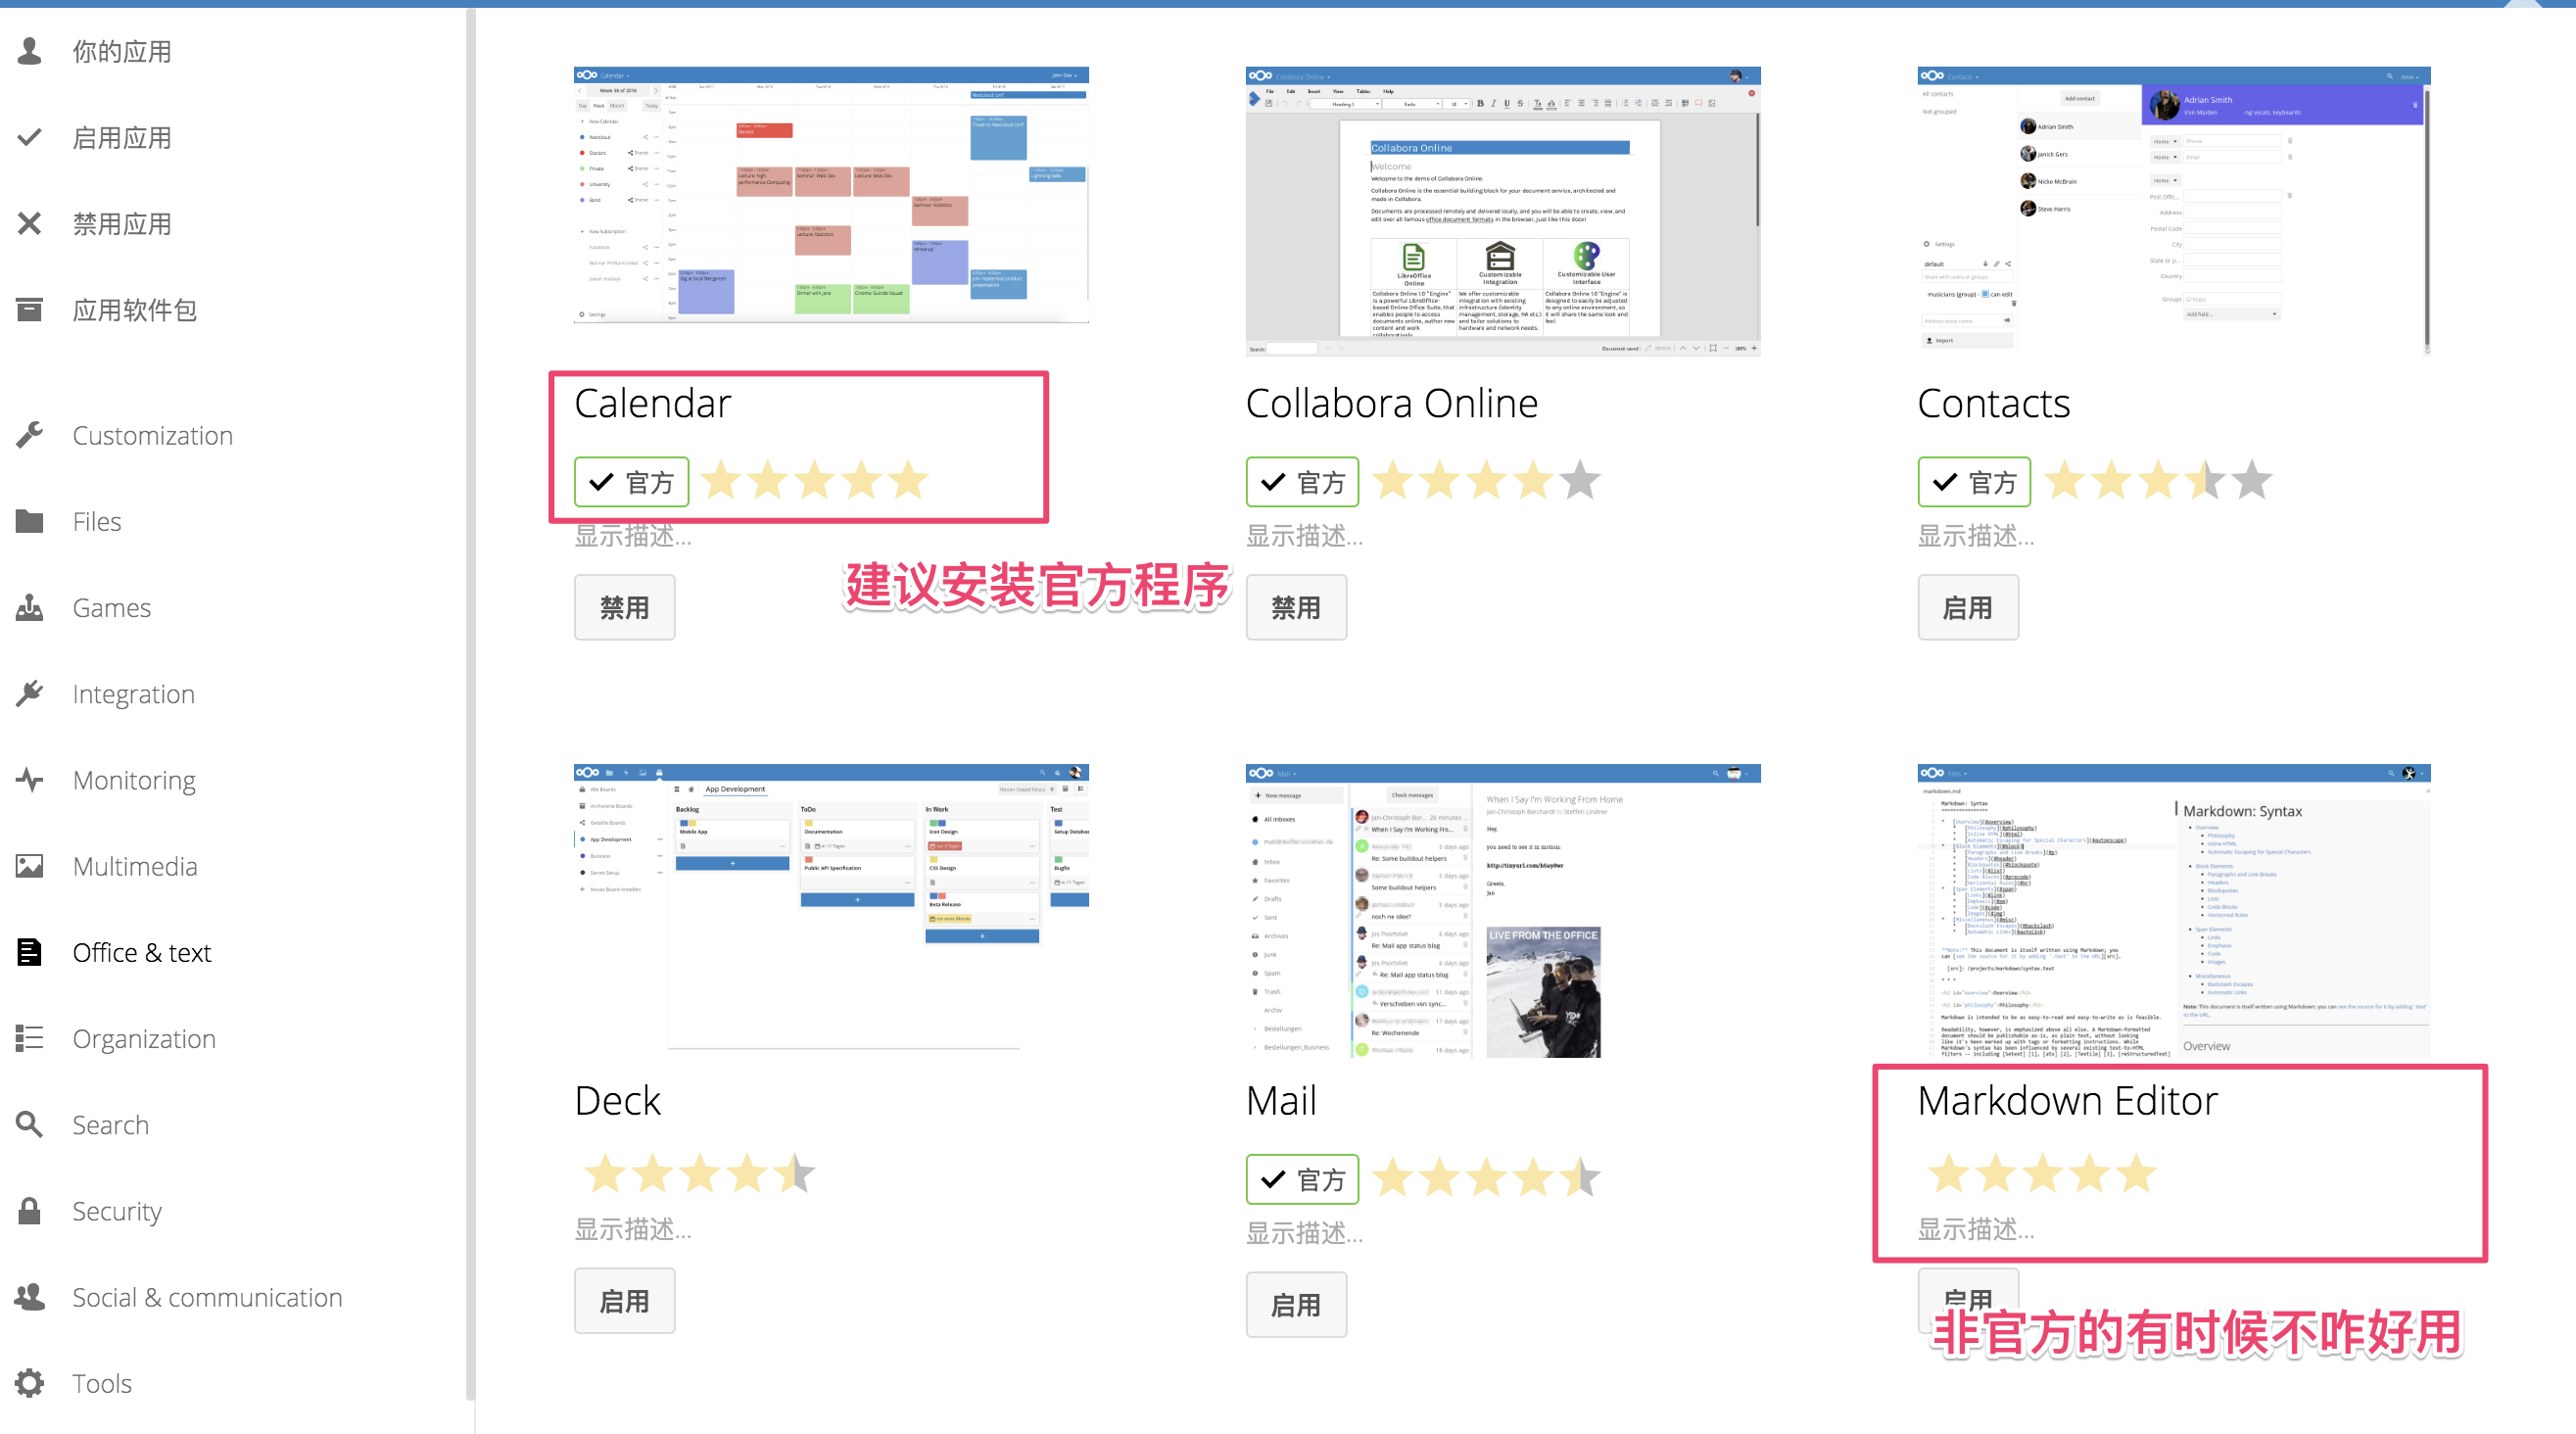Open the Collabora Online screenshot
Screen dimensions: 2576x1434
(x=1503, y=211)
